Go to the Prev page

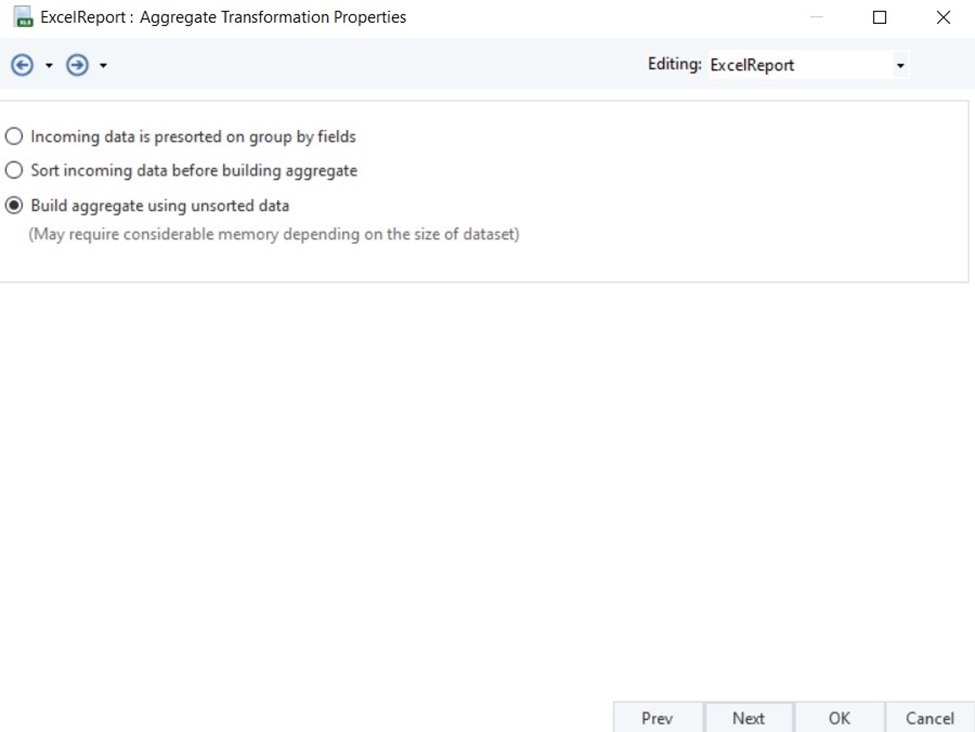coord(658,718)
